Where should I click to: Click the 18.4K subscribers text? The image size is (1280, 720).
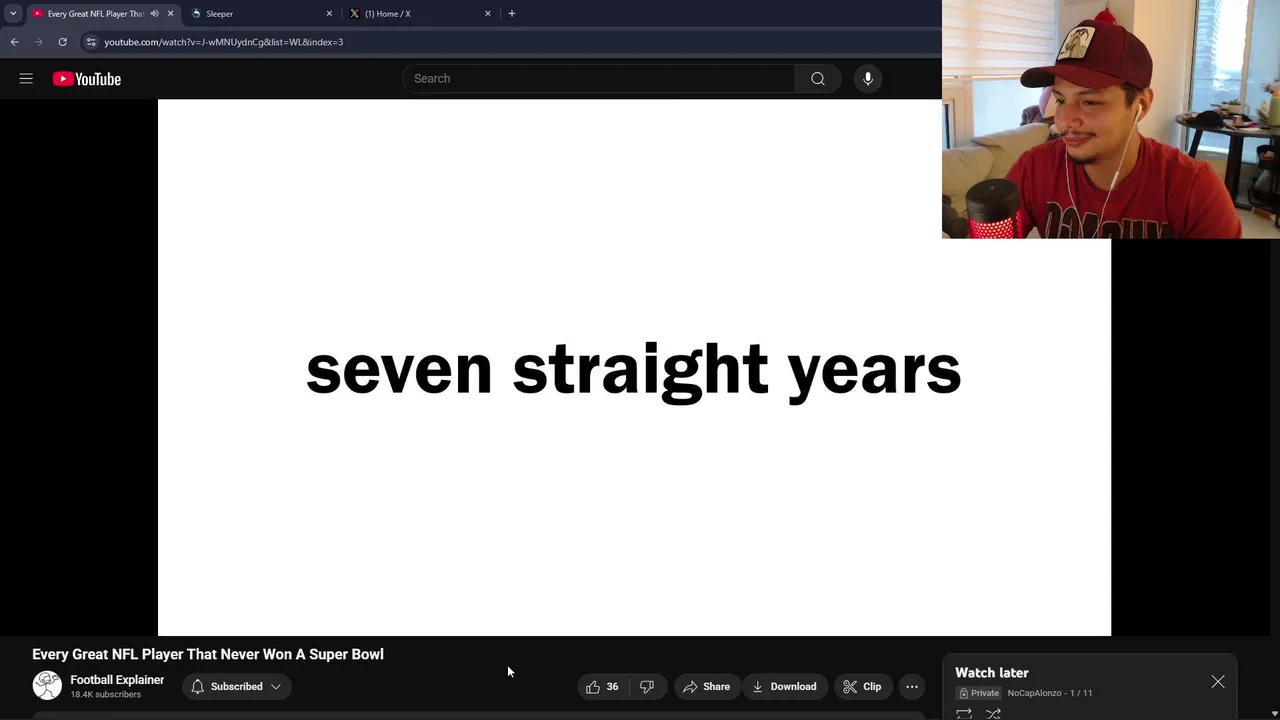105,695
